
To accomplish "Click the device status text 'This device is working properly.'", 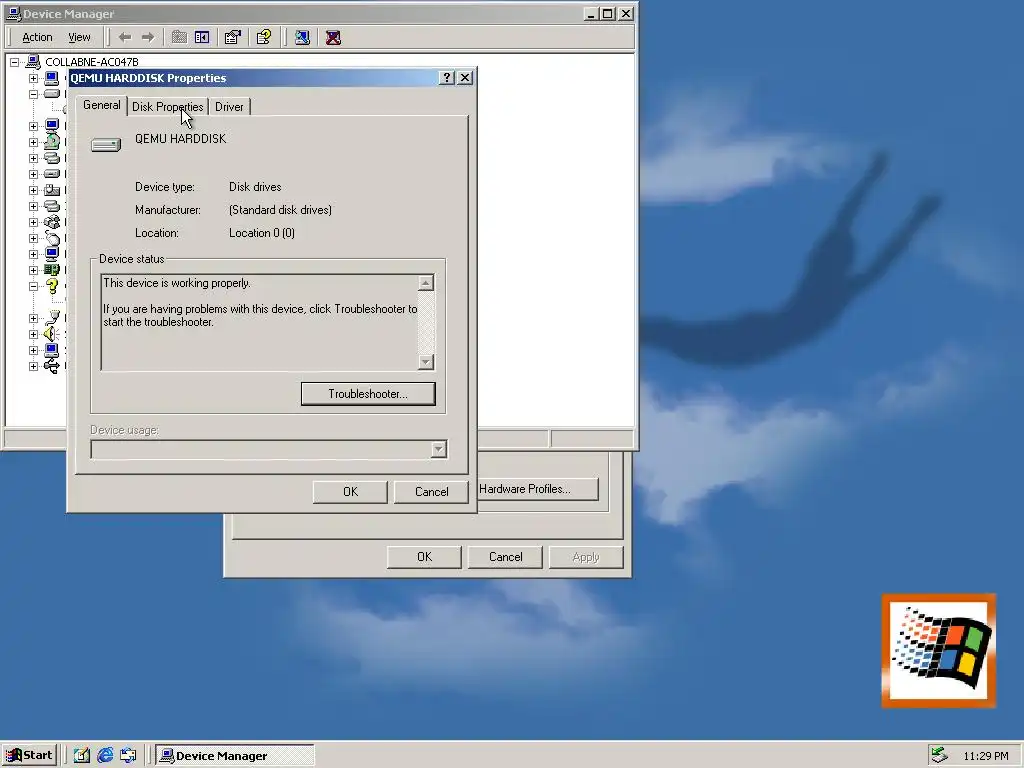I will (177, 283).
